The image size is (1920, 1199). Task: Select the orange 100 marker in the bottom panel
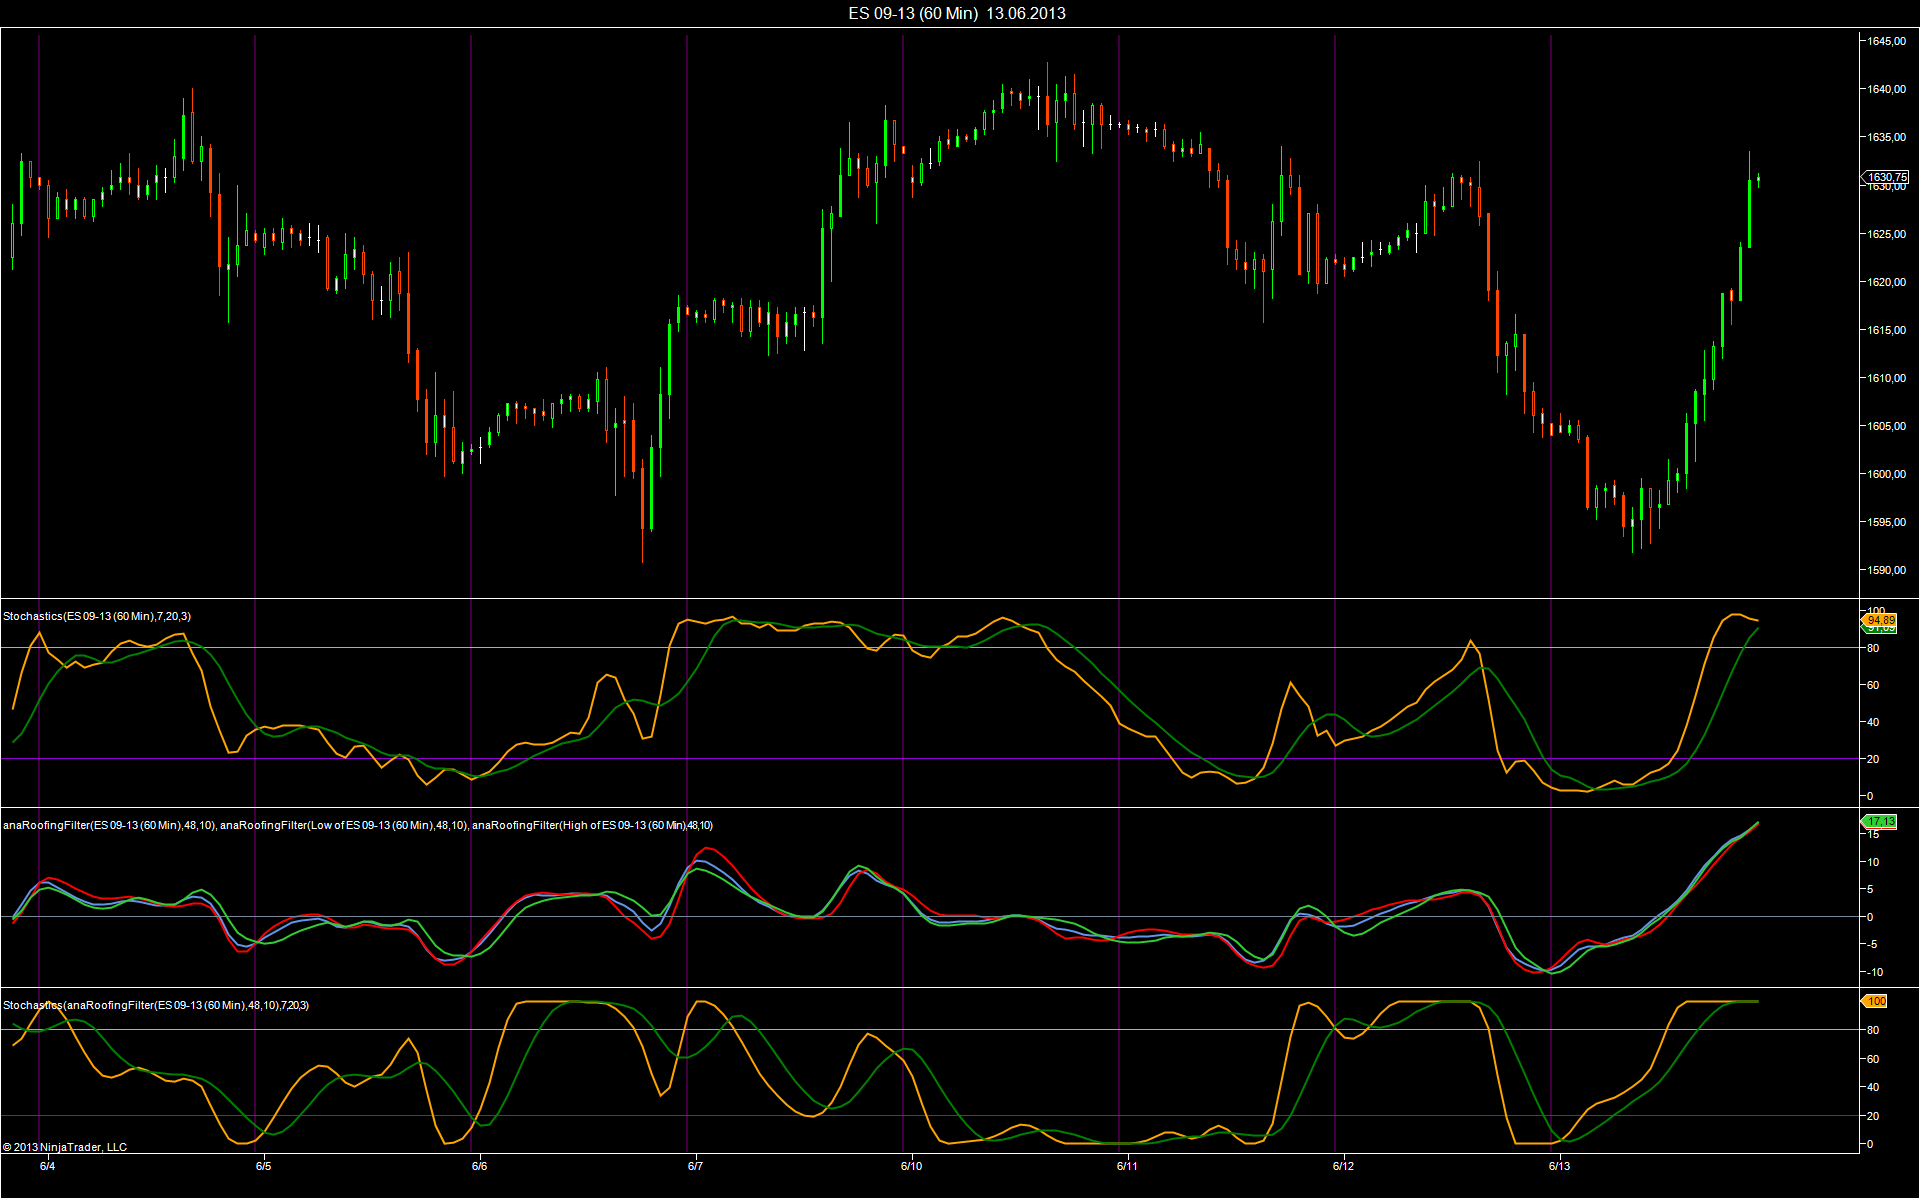[x=1876, y=1001]
